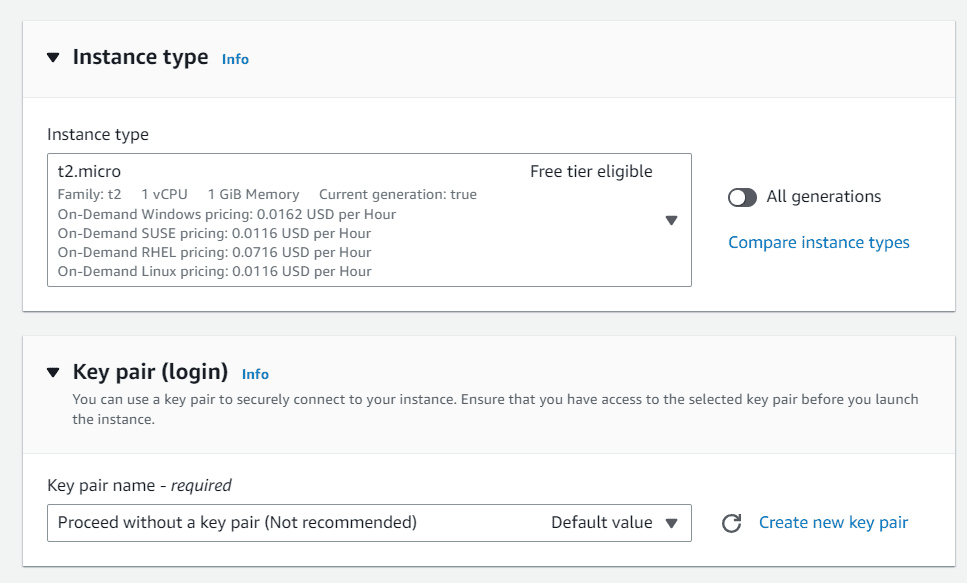Screen dimensions: 967x583
Task: Click the arrow in the key pair name selector
Action: tap(672, 523)
